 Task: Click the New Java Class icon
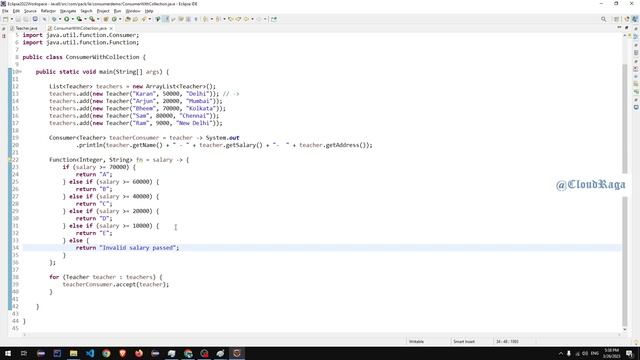[x=114, y=19]
